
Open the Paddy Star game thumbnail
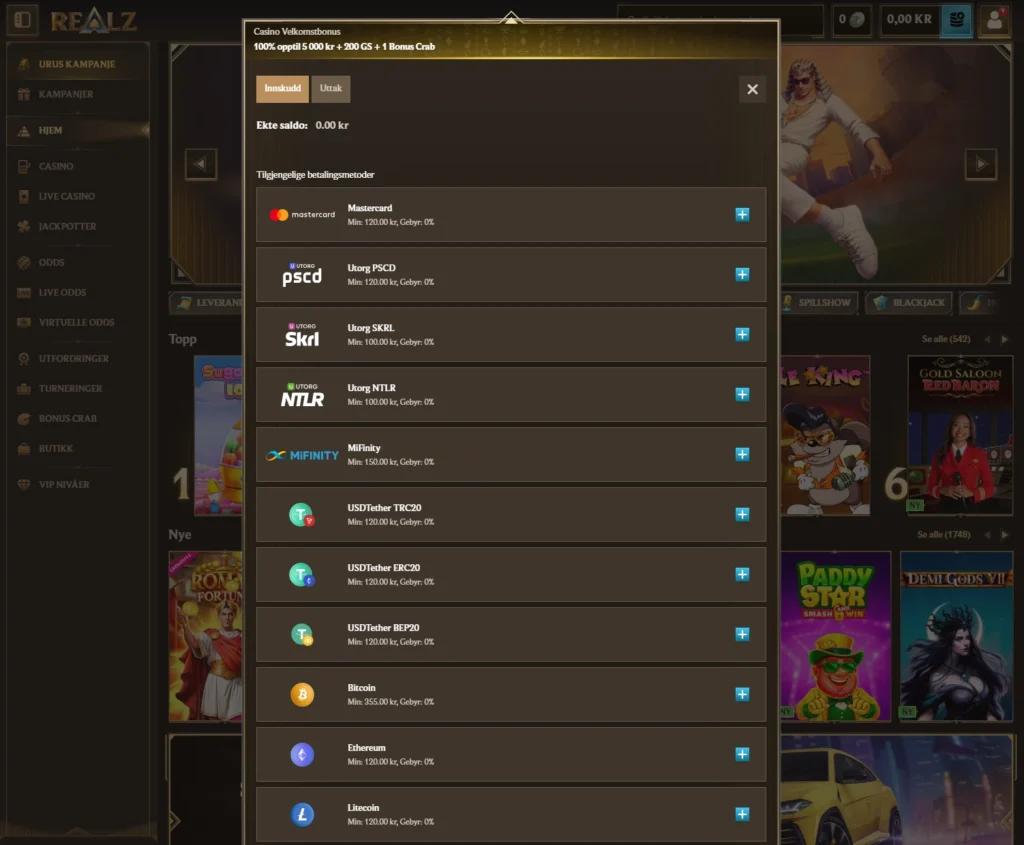pos(835,636)
